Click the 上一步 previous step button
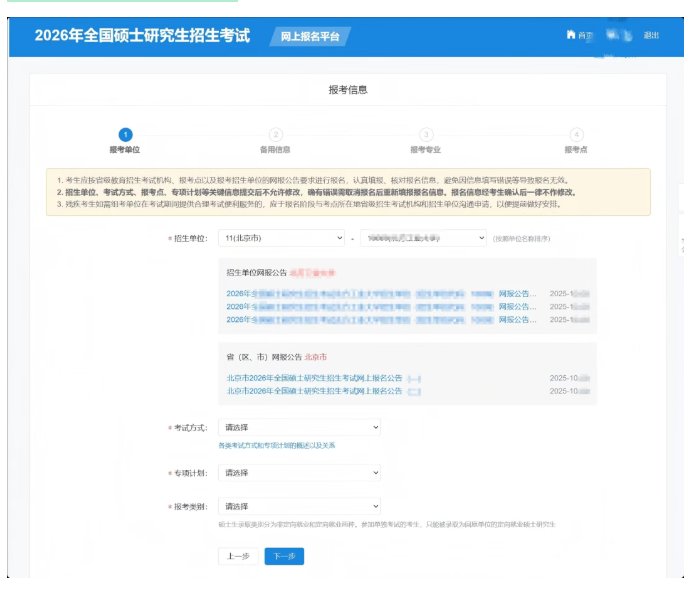This screenshot has height=596, width=685. tap(238, 556)
